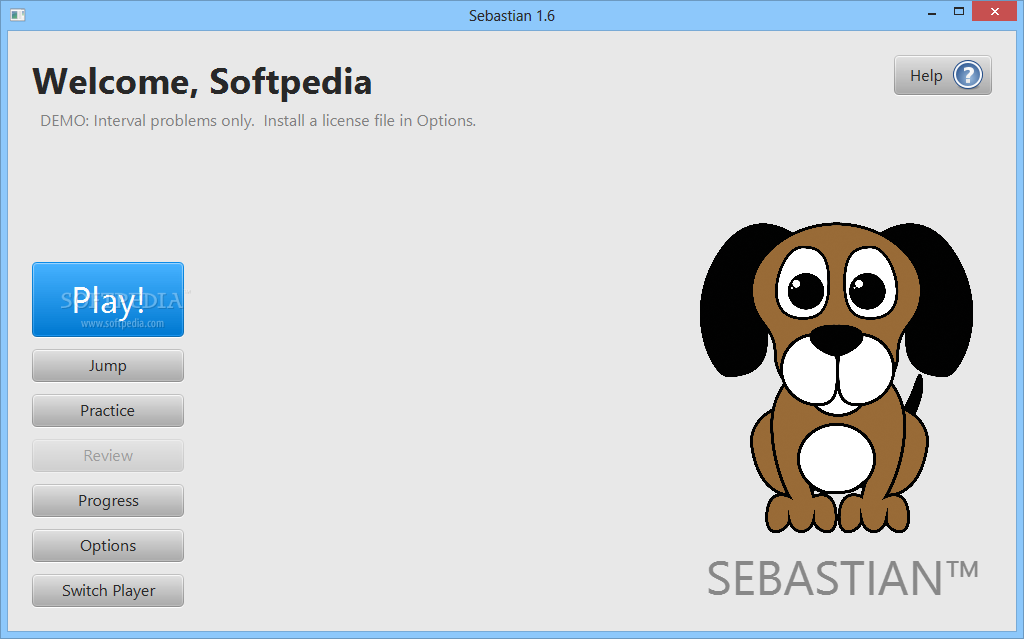Screen dimensions: 1024x639
Task: Click the 'Welcome, Softpedia' heading
Action: [x=202, y=82]
